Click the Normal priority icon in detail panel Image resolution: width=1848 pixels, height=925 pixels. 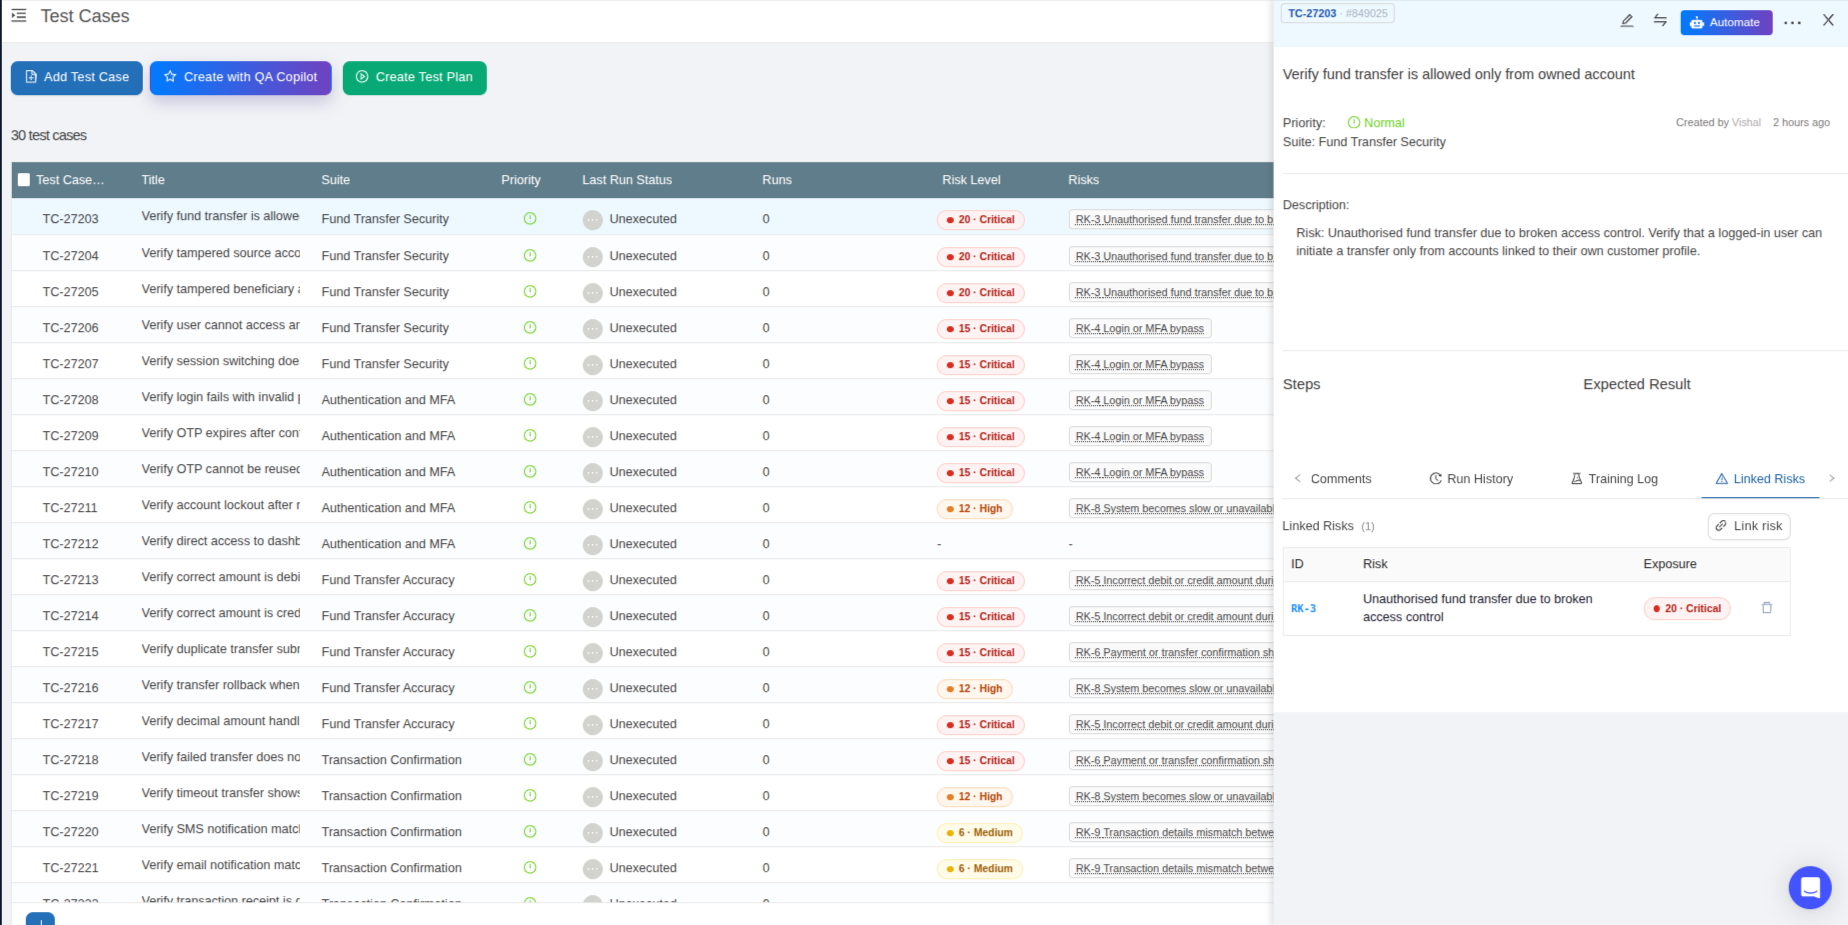(x=1354, y=122)
